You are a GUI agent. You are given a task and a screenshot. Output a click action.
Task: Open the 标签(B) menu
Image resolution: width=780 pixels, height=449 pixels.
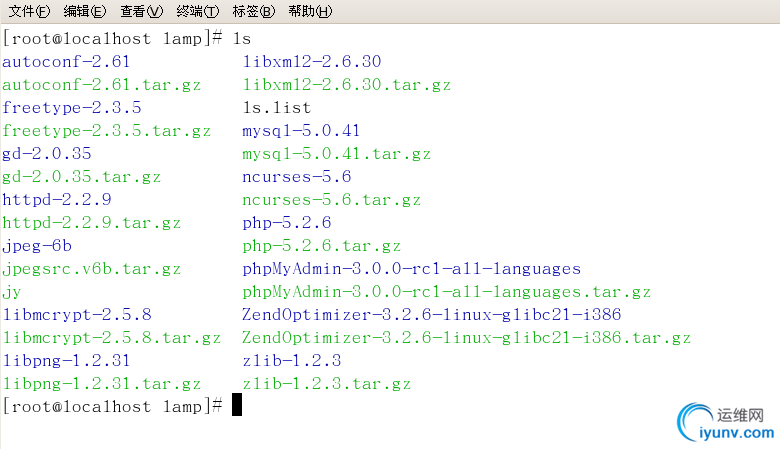click(253, 11)
